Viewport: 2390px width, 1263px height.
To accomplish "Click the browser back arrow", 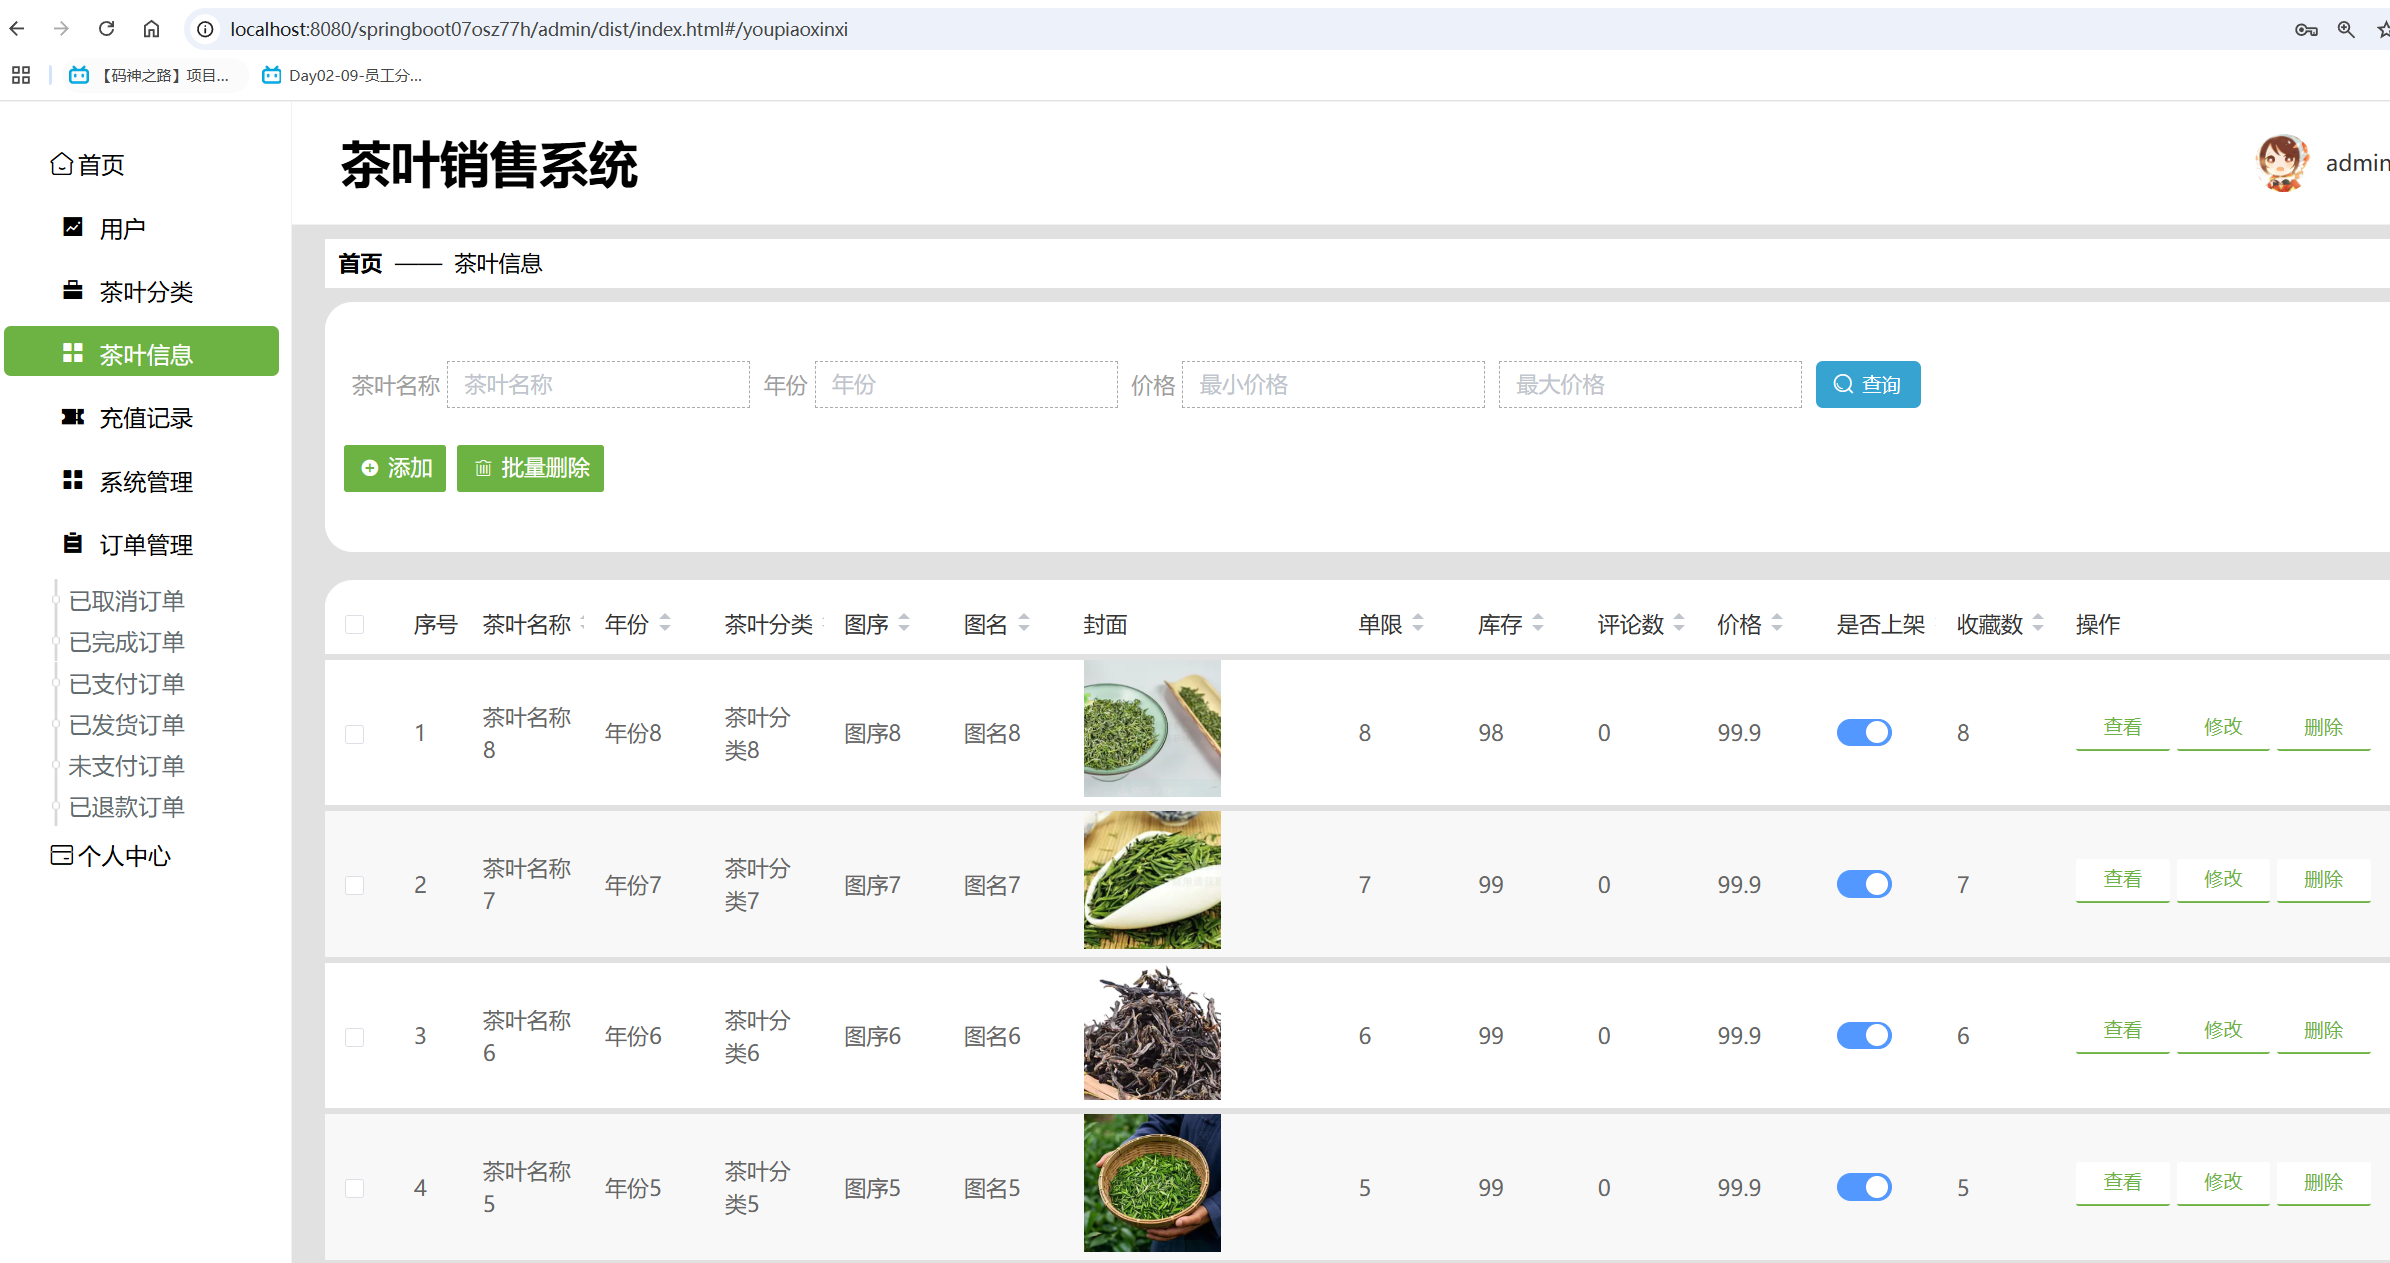I will (17, 29).
